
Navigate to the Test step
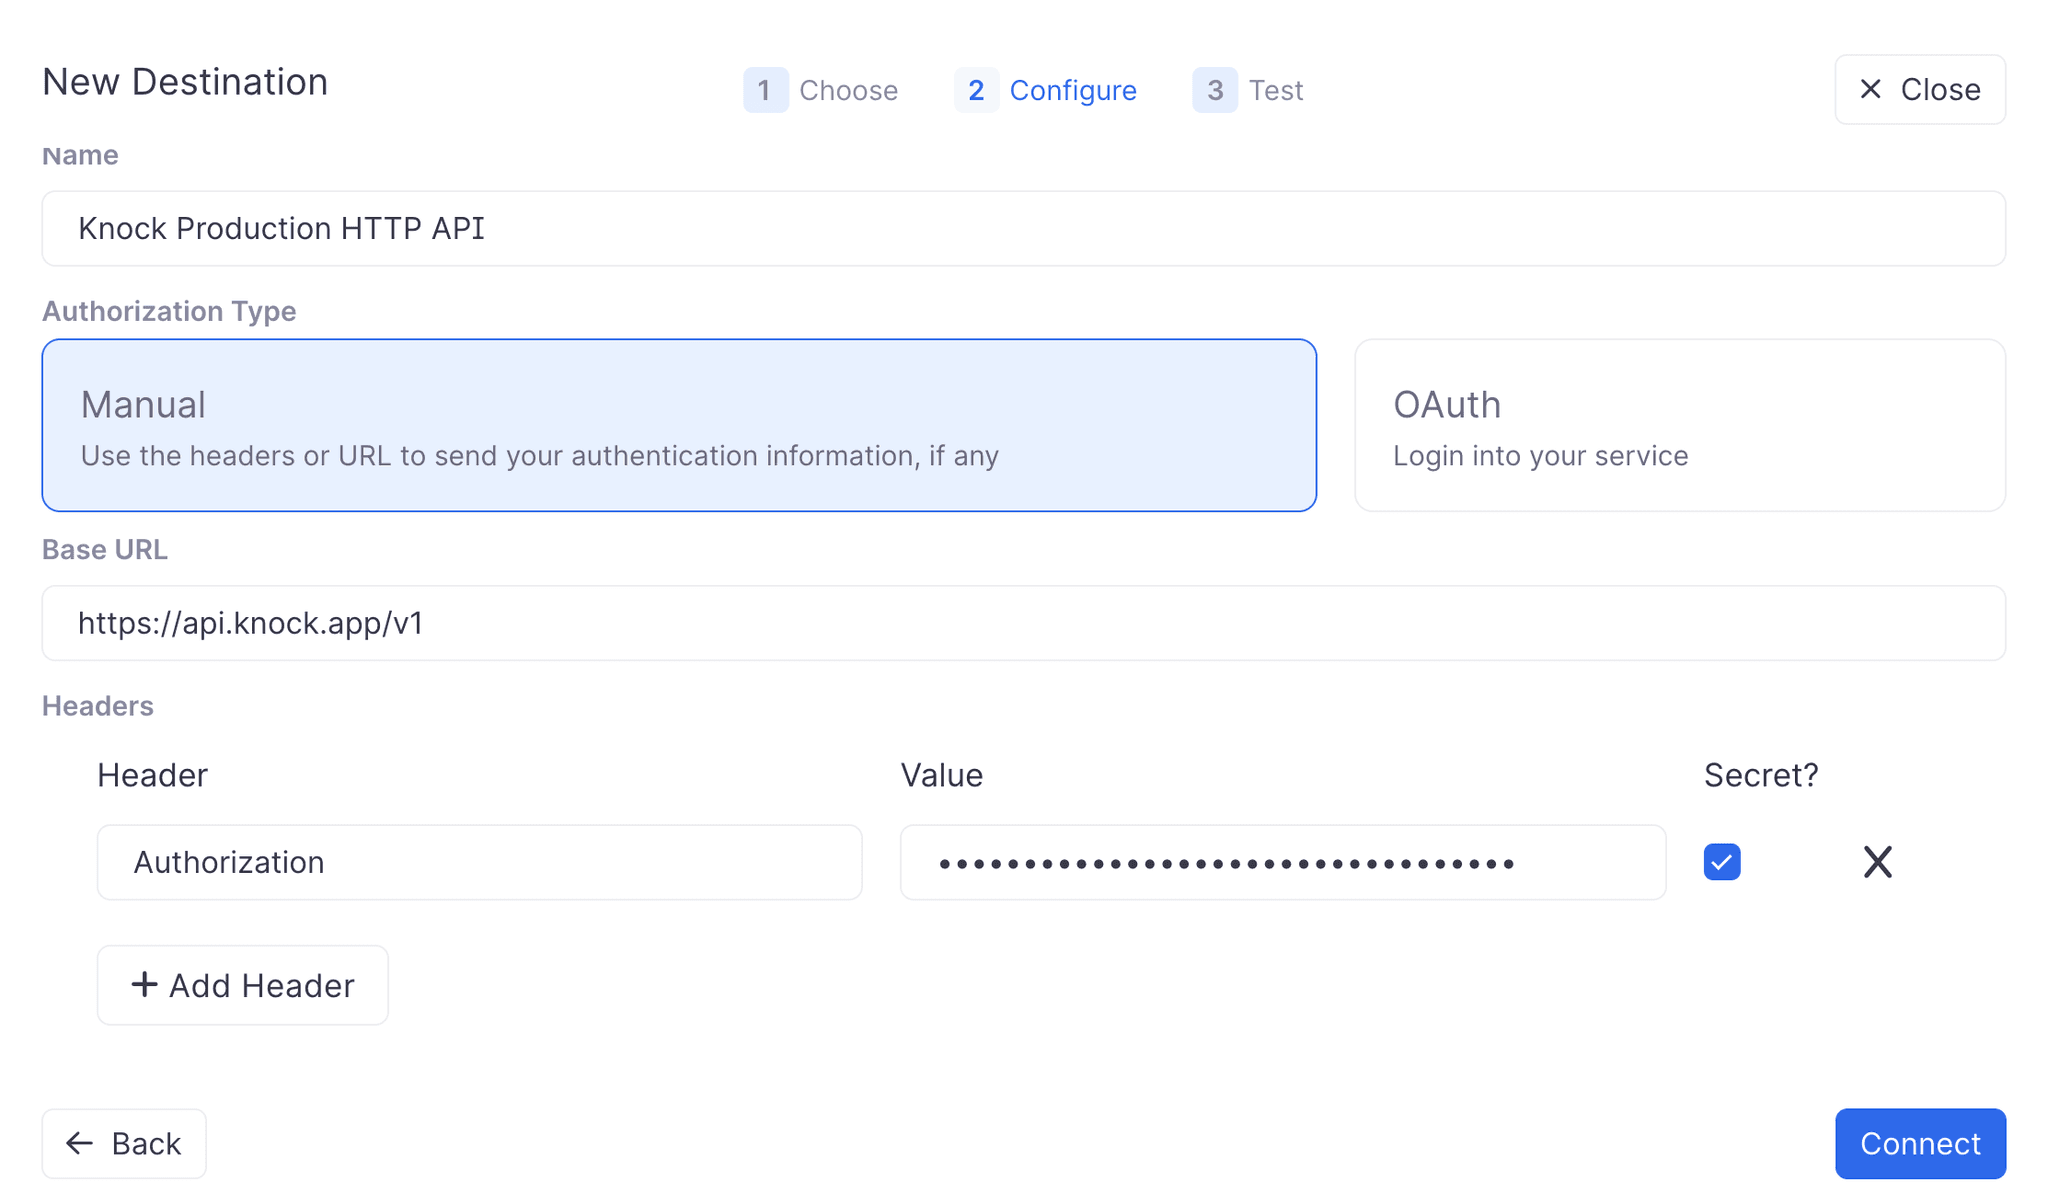click(x=1276, y=90)
